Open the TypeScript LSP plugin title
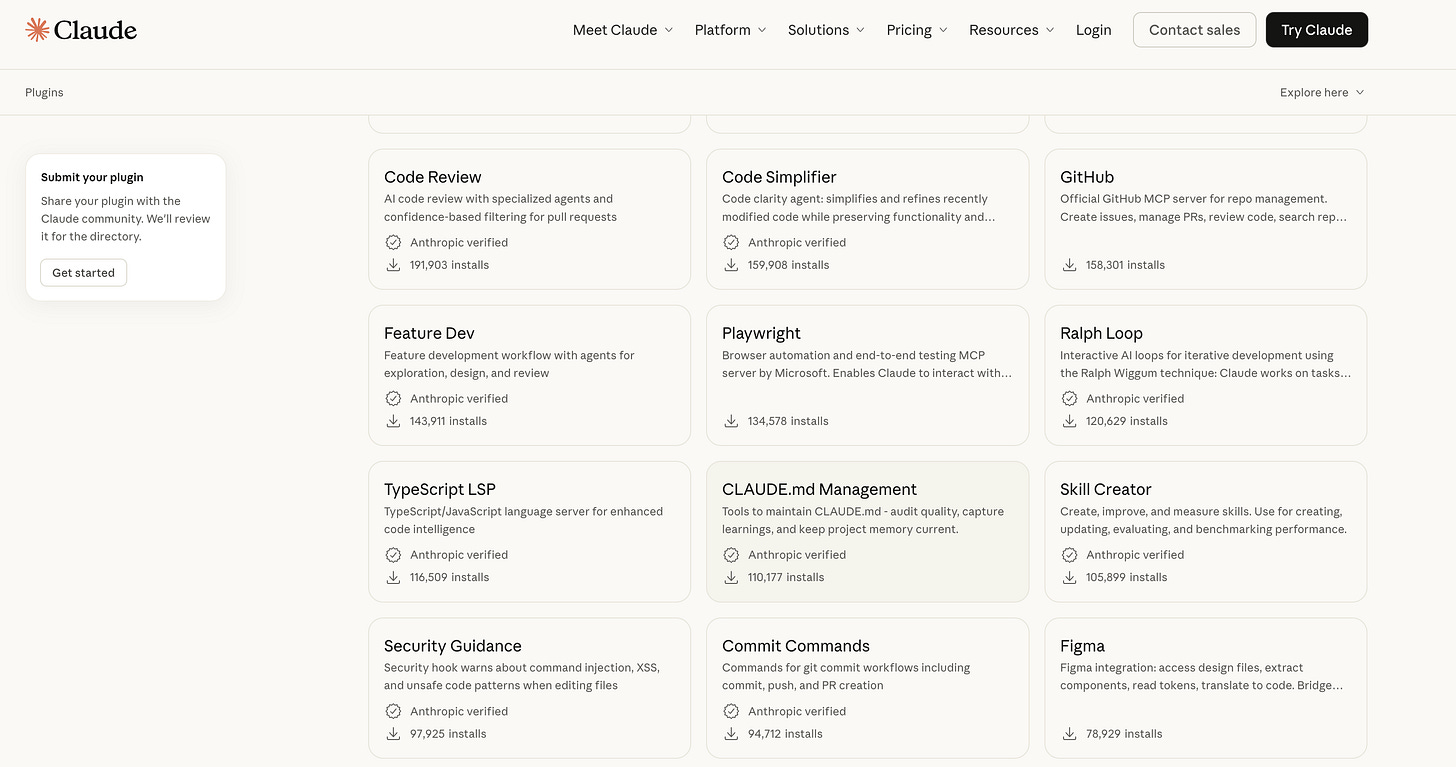The width and height of the screenshot is (1456, 767). pos(440,489)
